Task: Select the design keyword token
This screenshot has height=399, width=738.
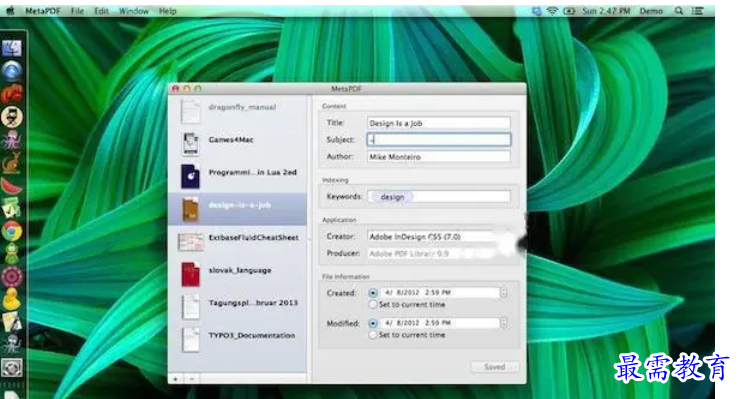Action: [392, 197]
